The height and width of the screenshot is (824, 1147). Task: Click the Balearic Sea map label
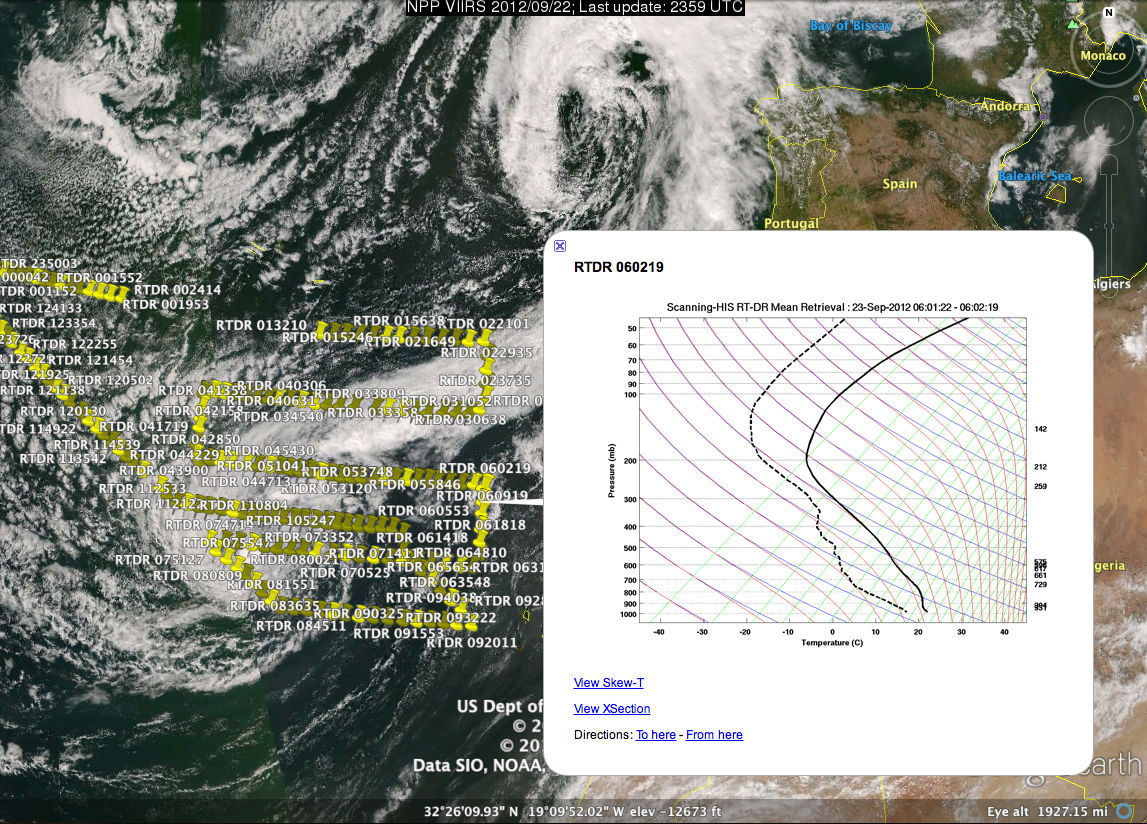pyautogui.click(x=1034, y=176)
